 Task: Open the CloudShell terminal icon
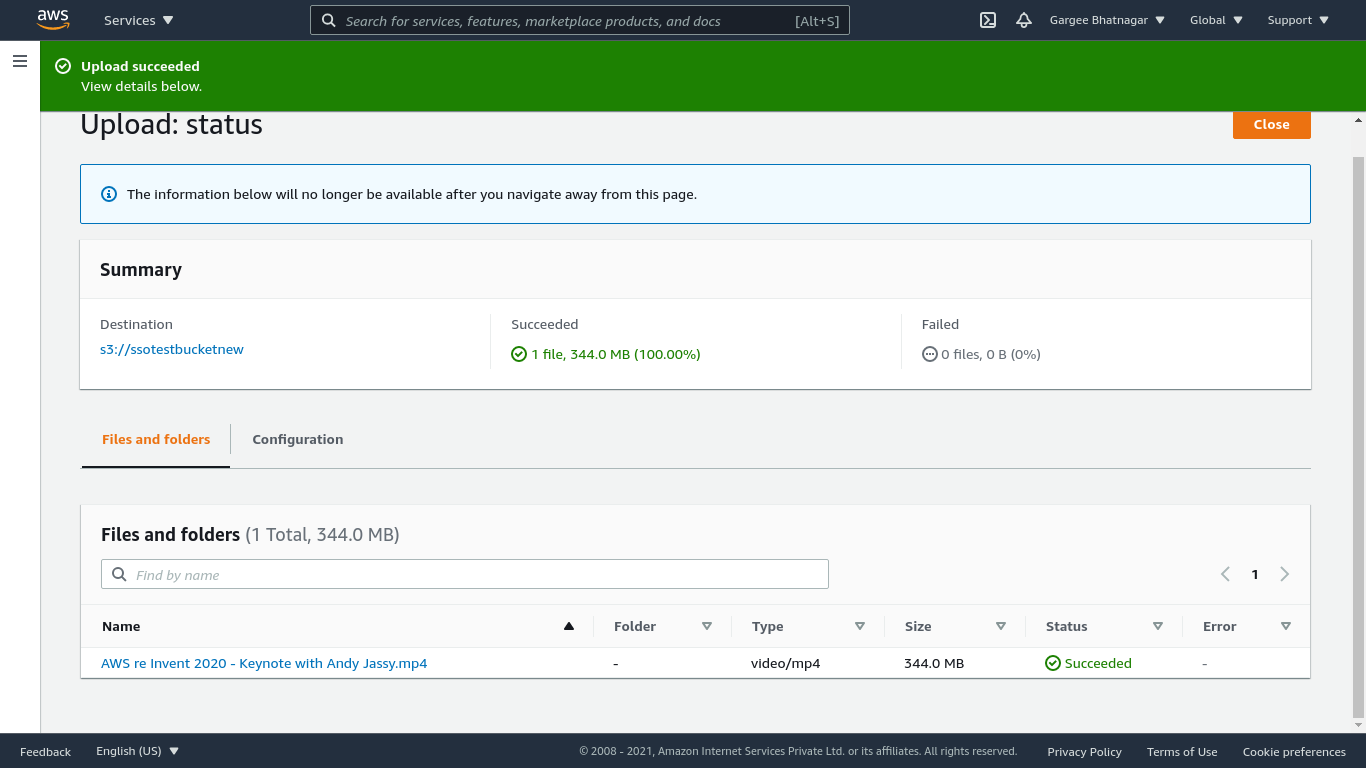click(x=988, y=20)
